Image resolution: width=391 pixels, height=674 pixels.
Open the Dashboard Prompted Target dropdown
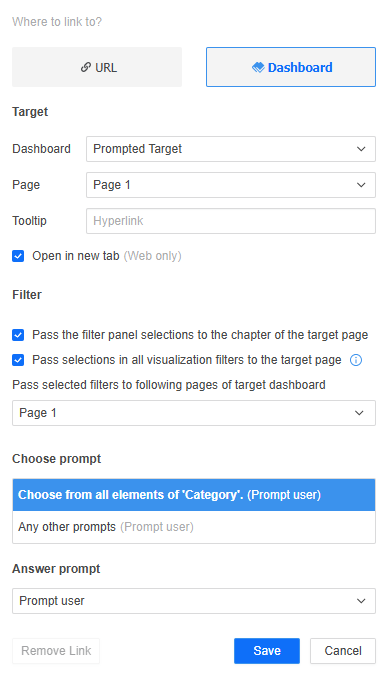[231, 149]
